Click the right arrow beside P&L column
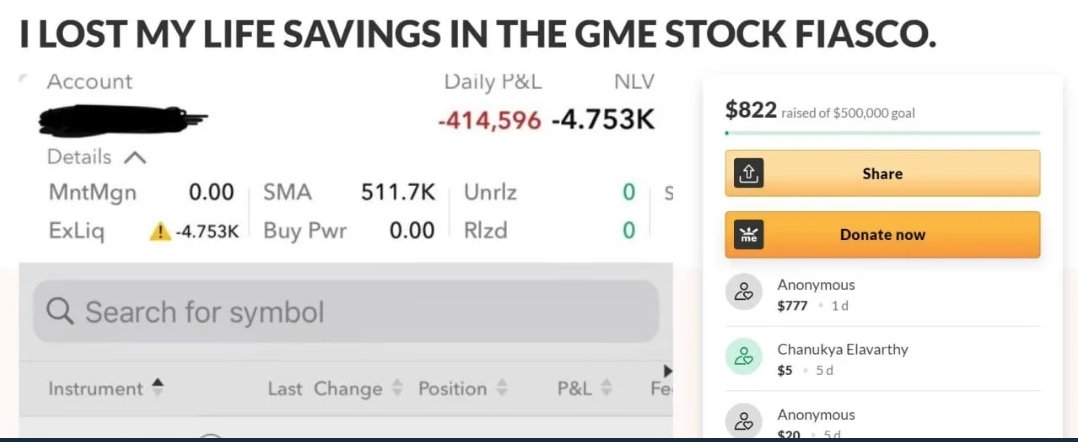The image size is (1078, 442). (666, 373)
